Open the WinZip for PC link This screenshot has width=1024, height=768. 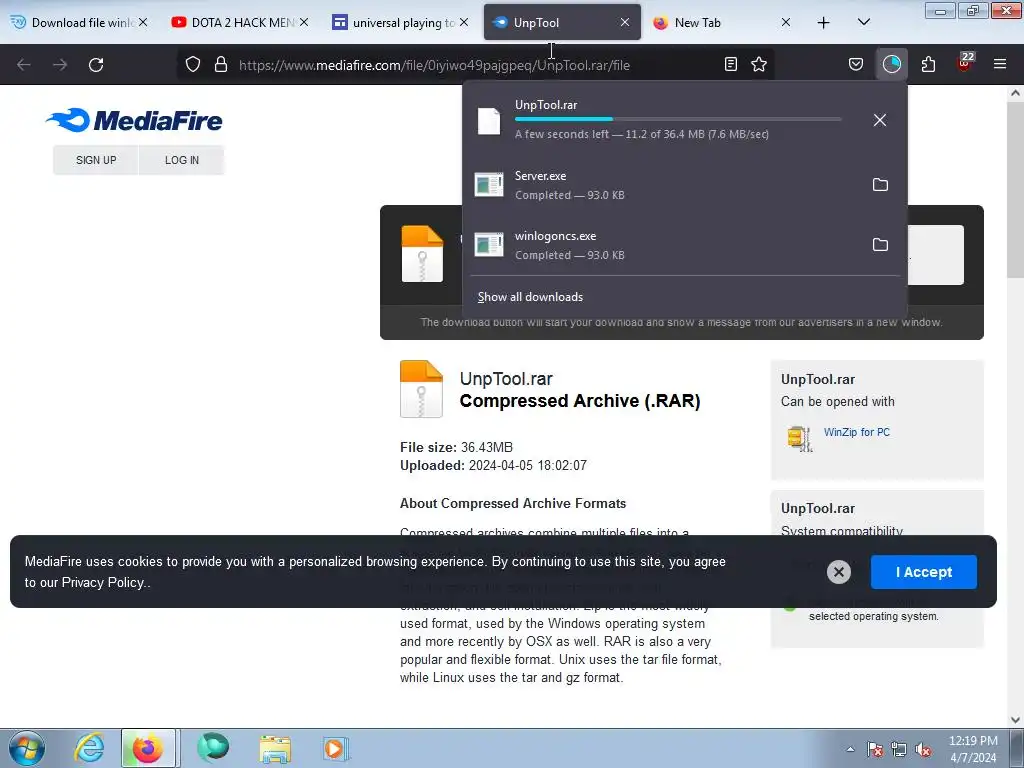pyautogui.click(x=856, y=432)
